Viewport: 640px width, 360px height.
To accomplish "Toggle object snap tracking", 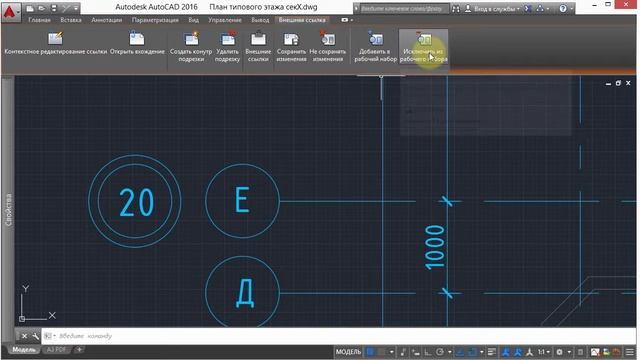I will tap(460, 352).
